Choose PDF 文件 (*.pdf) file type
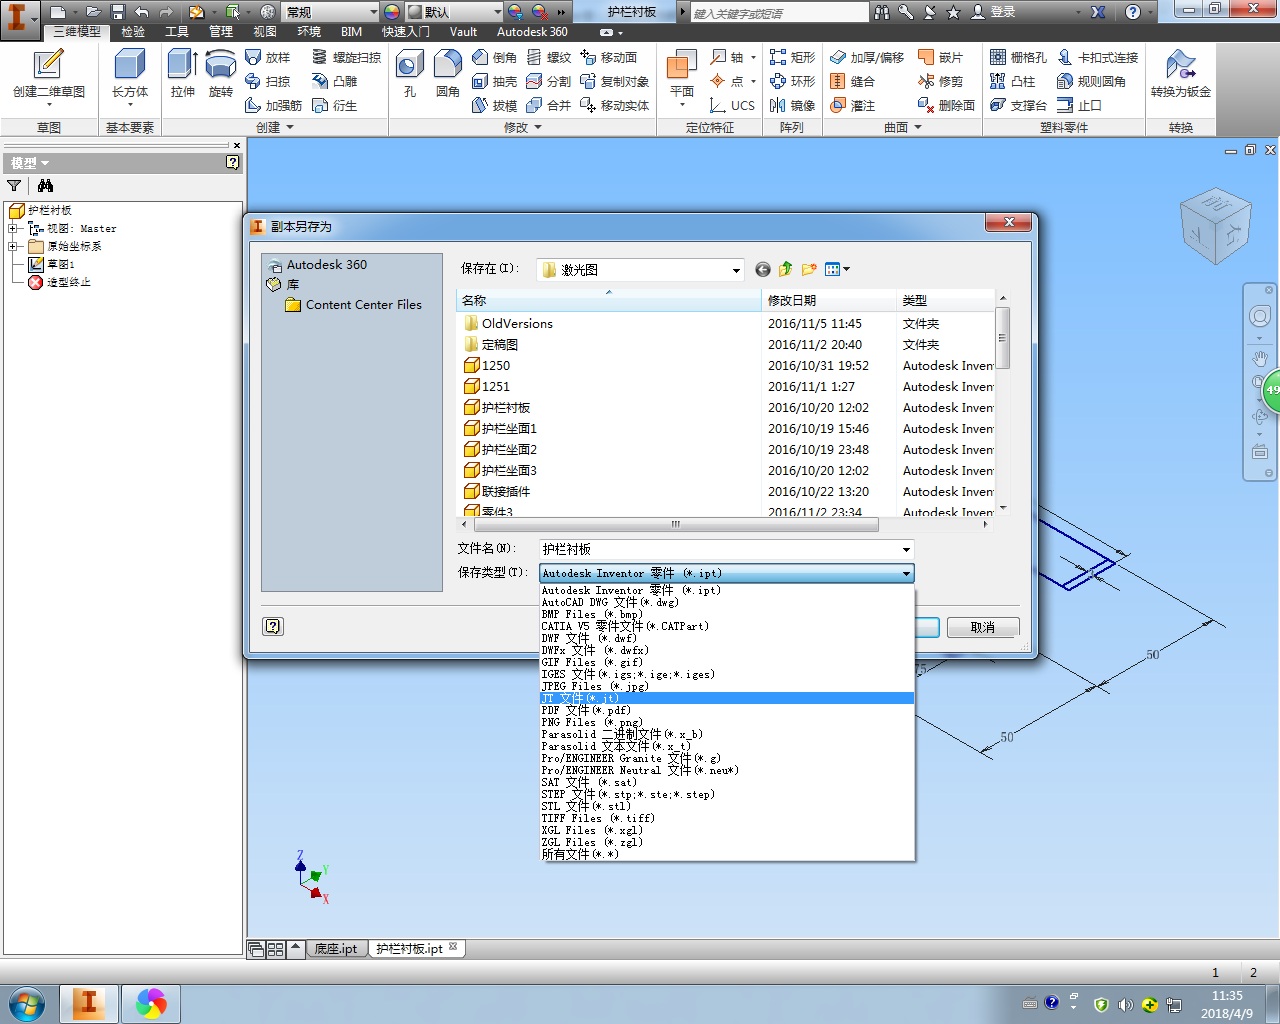 click(727, 710)
